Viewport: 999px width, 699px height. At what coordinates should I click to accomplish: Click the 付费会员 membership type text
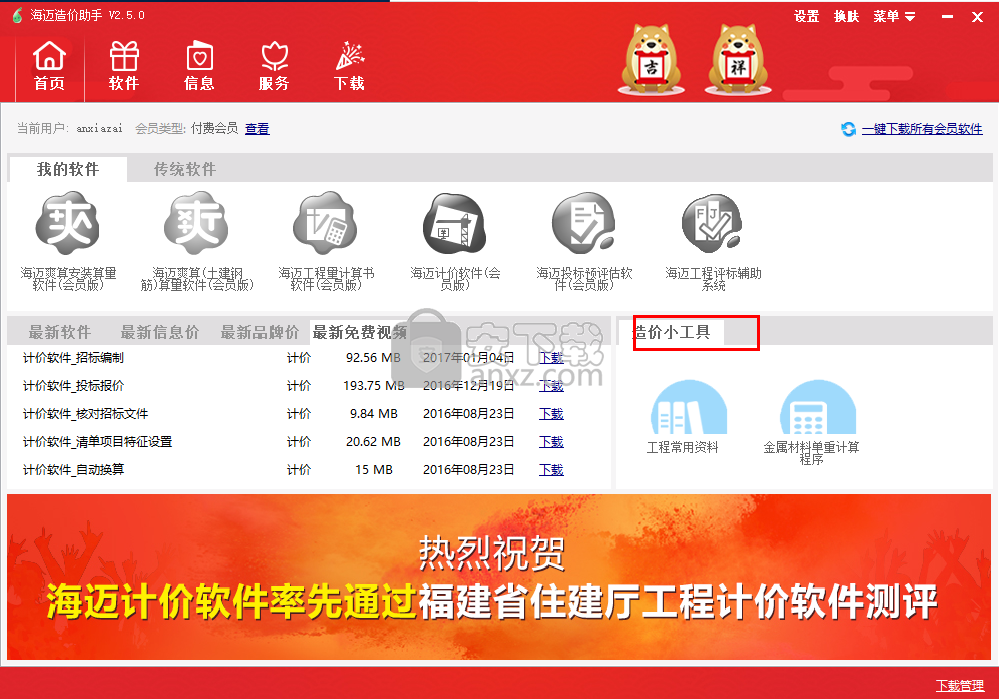pyautogui.click(x=215, y=129)
